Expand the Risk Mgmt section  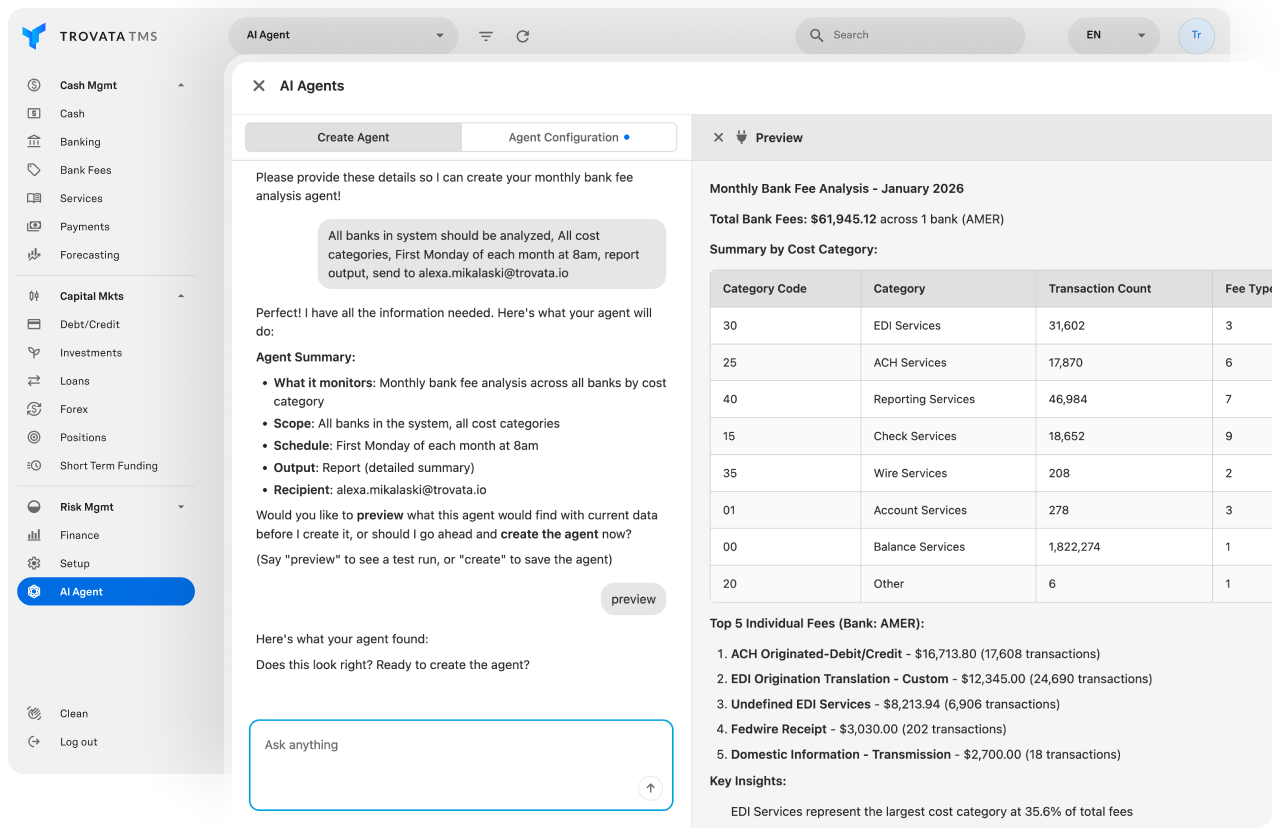(181, 507)
